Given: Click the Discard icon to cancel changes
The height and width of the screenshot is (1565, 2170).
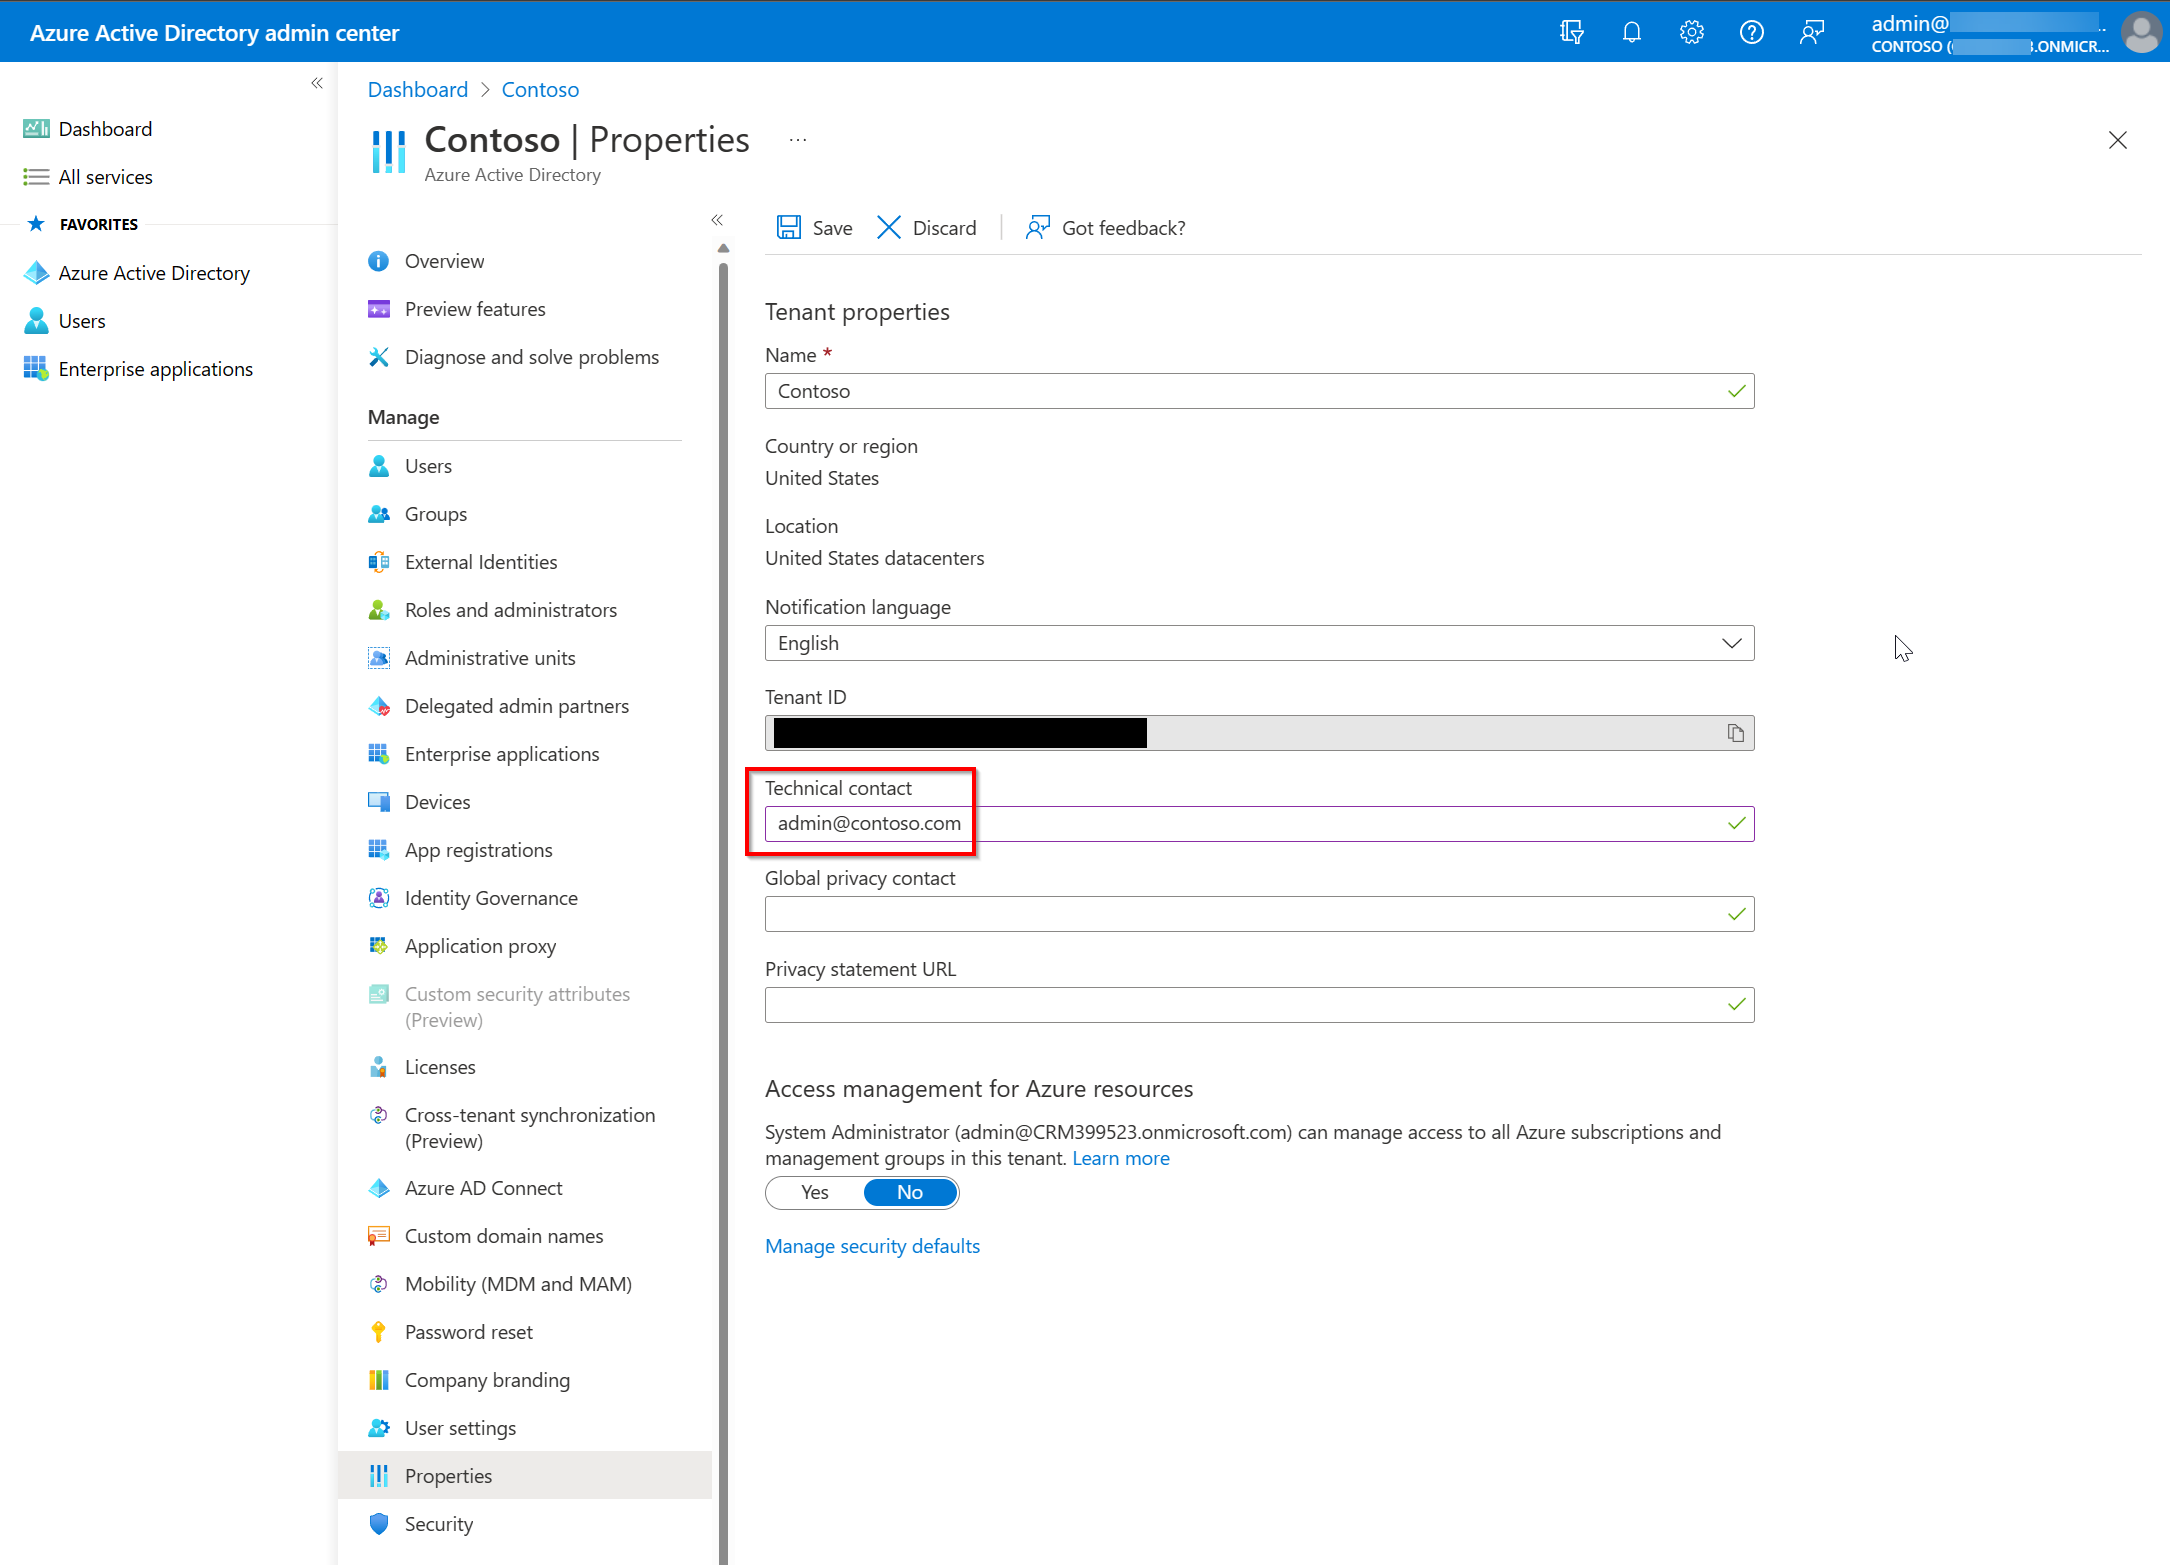Looking at the screenshot, I should [890, 227].
